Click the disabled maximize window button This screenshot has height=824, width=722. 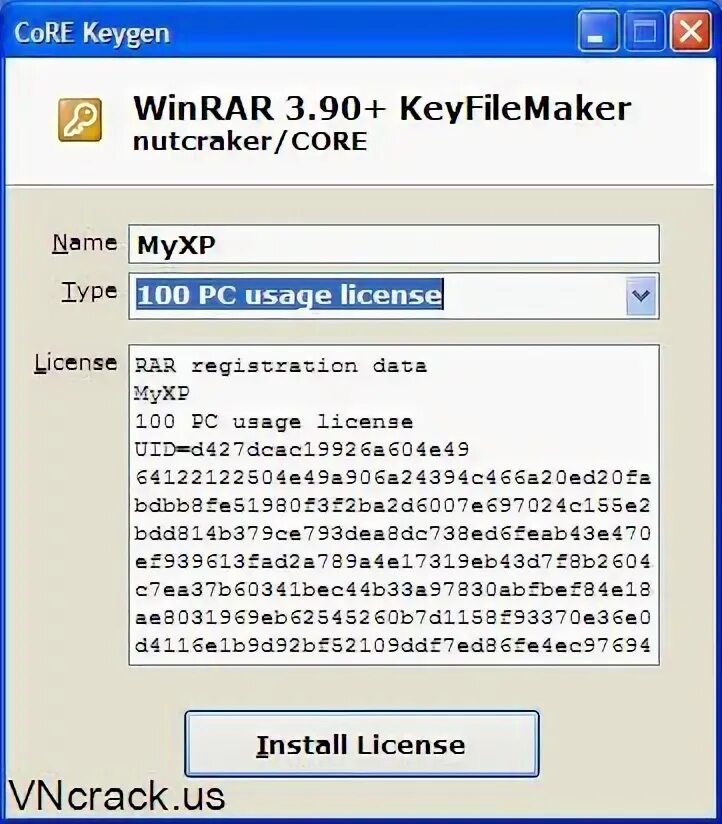[644, 32]
